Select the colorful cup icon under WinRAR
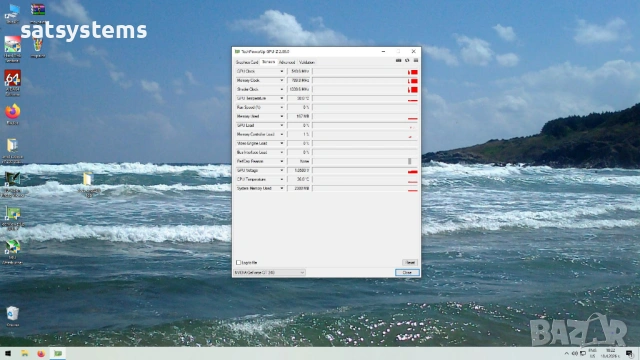The height and width of the screenshot is (360, 640). [x=38, y=48]
